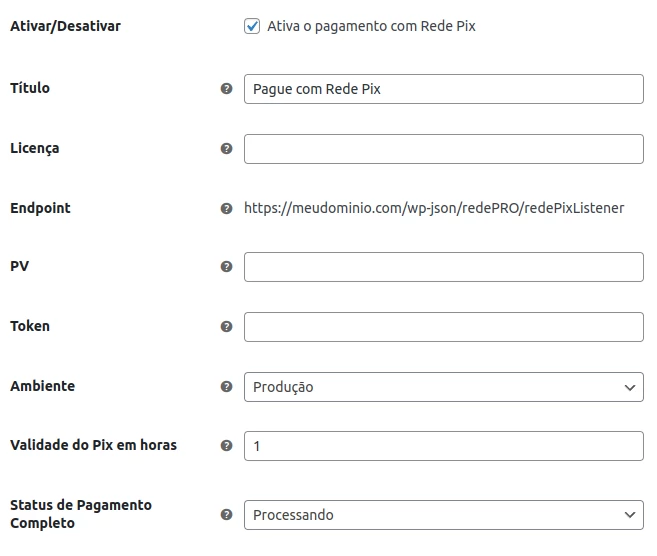Click help icon next to Título

pos(226,89)
